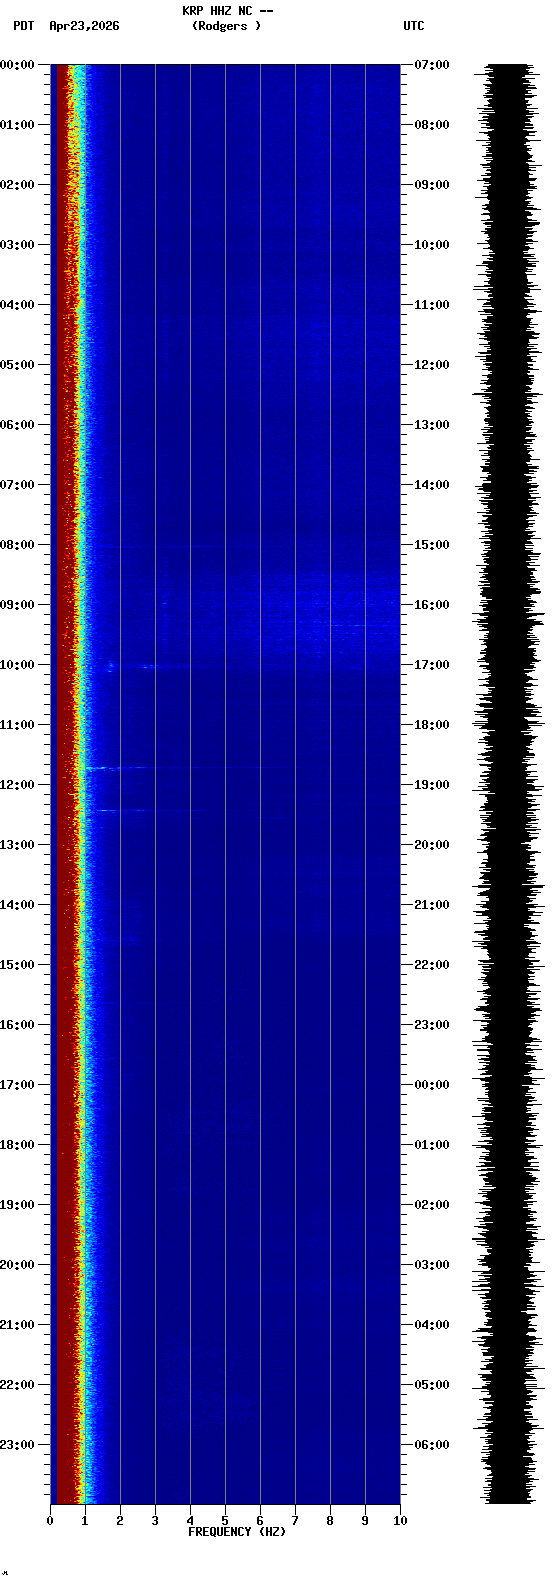Click the frequency axis tick label 8
This screenshot has width=552, height=1584.
330,1521
